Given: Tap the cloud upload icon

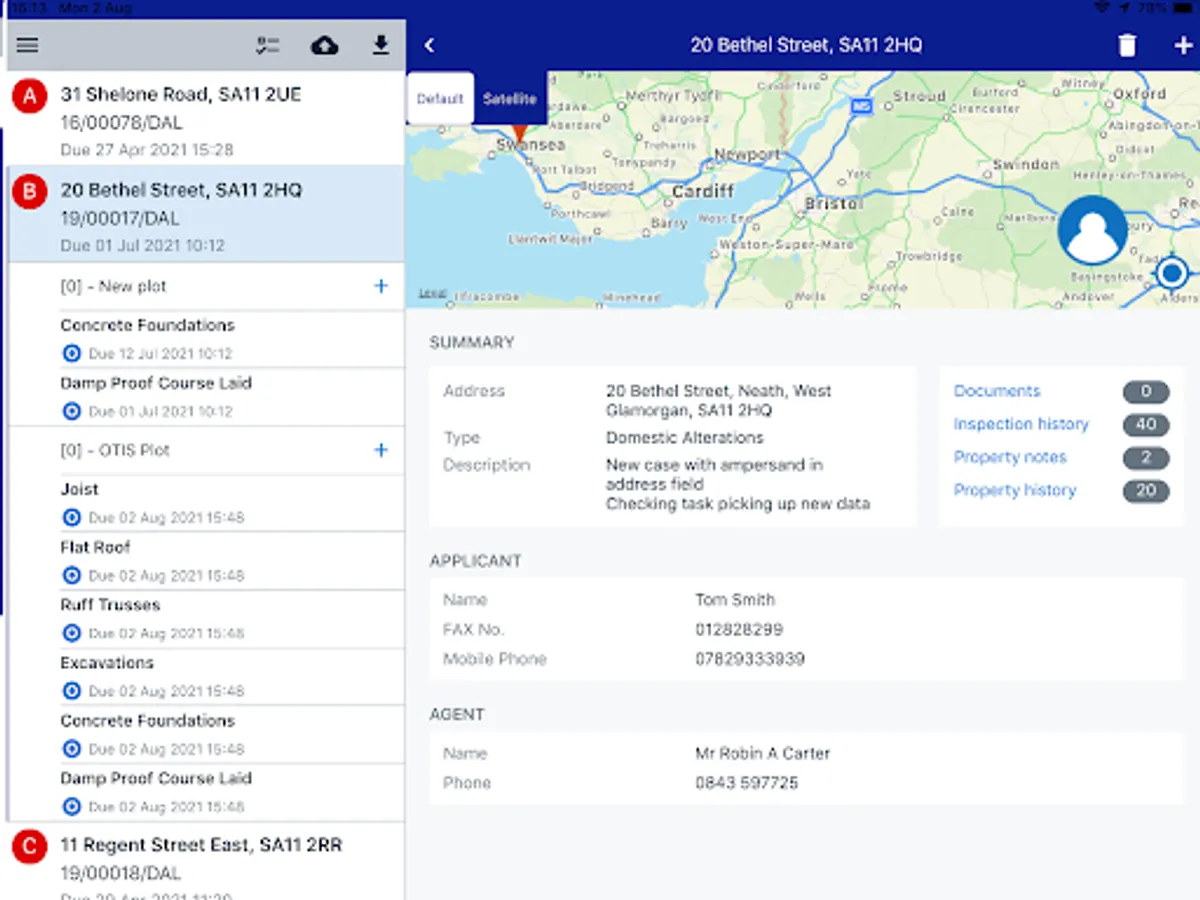Looking at the screenshot, I should coord(325,45).
